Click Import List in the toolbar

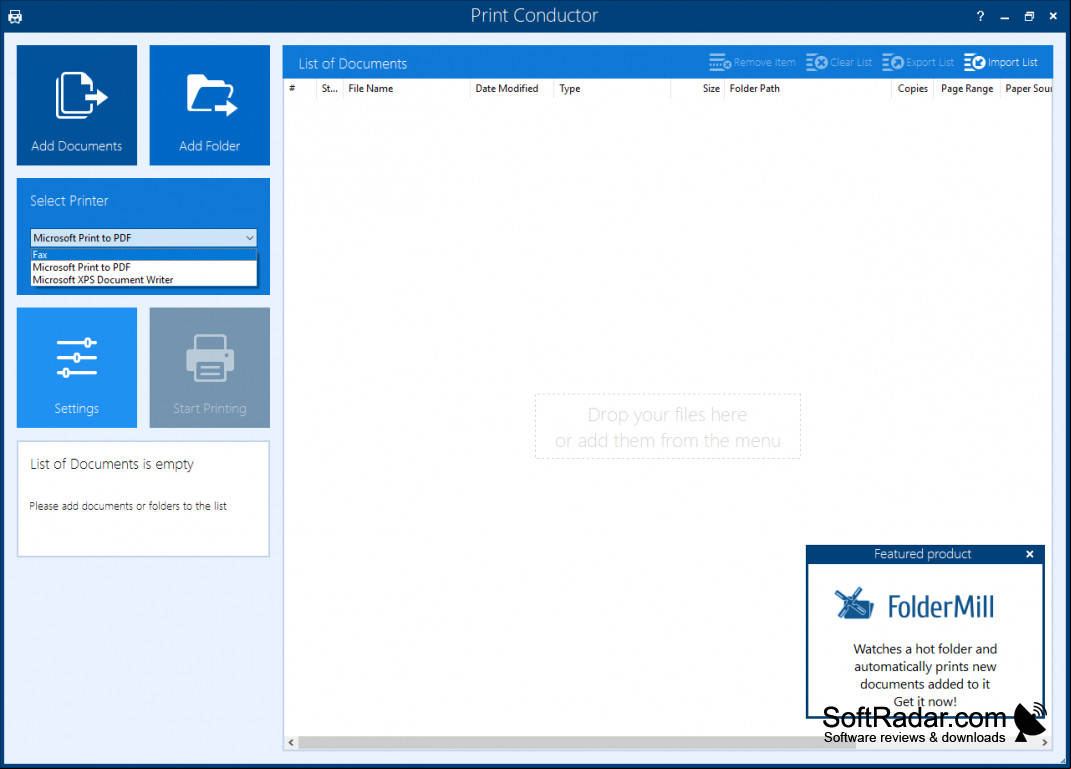[x=1001, y=62]
